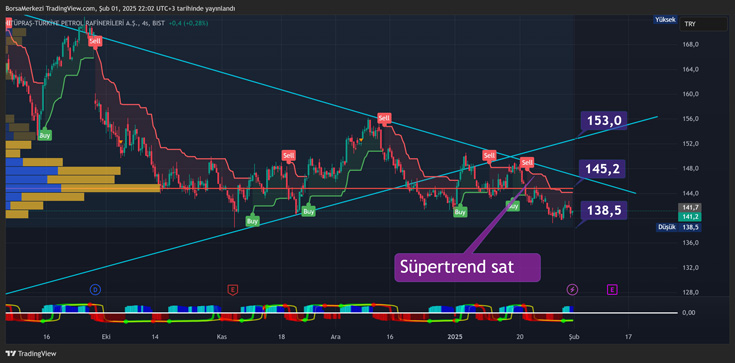
Task: Click the 152,0 price axis label
Action: pyautogui.click(x=691, y=144)
